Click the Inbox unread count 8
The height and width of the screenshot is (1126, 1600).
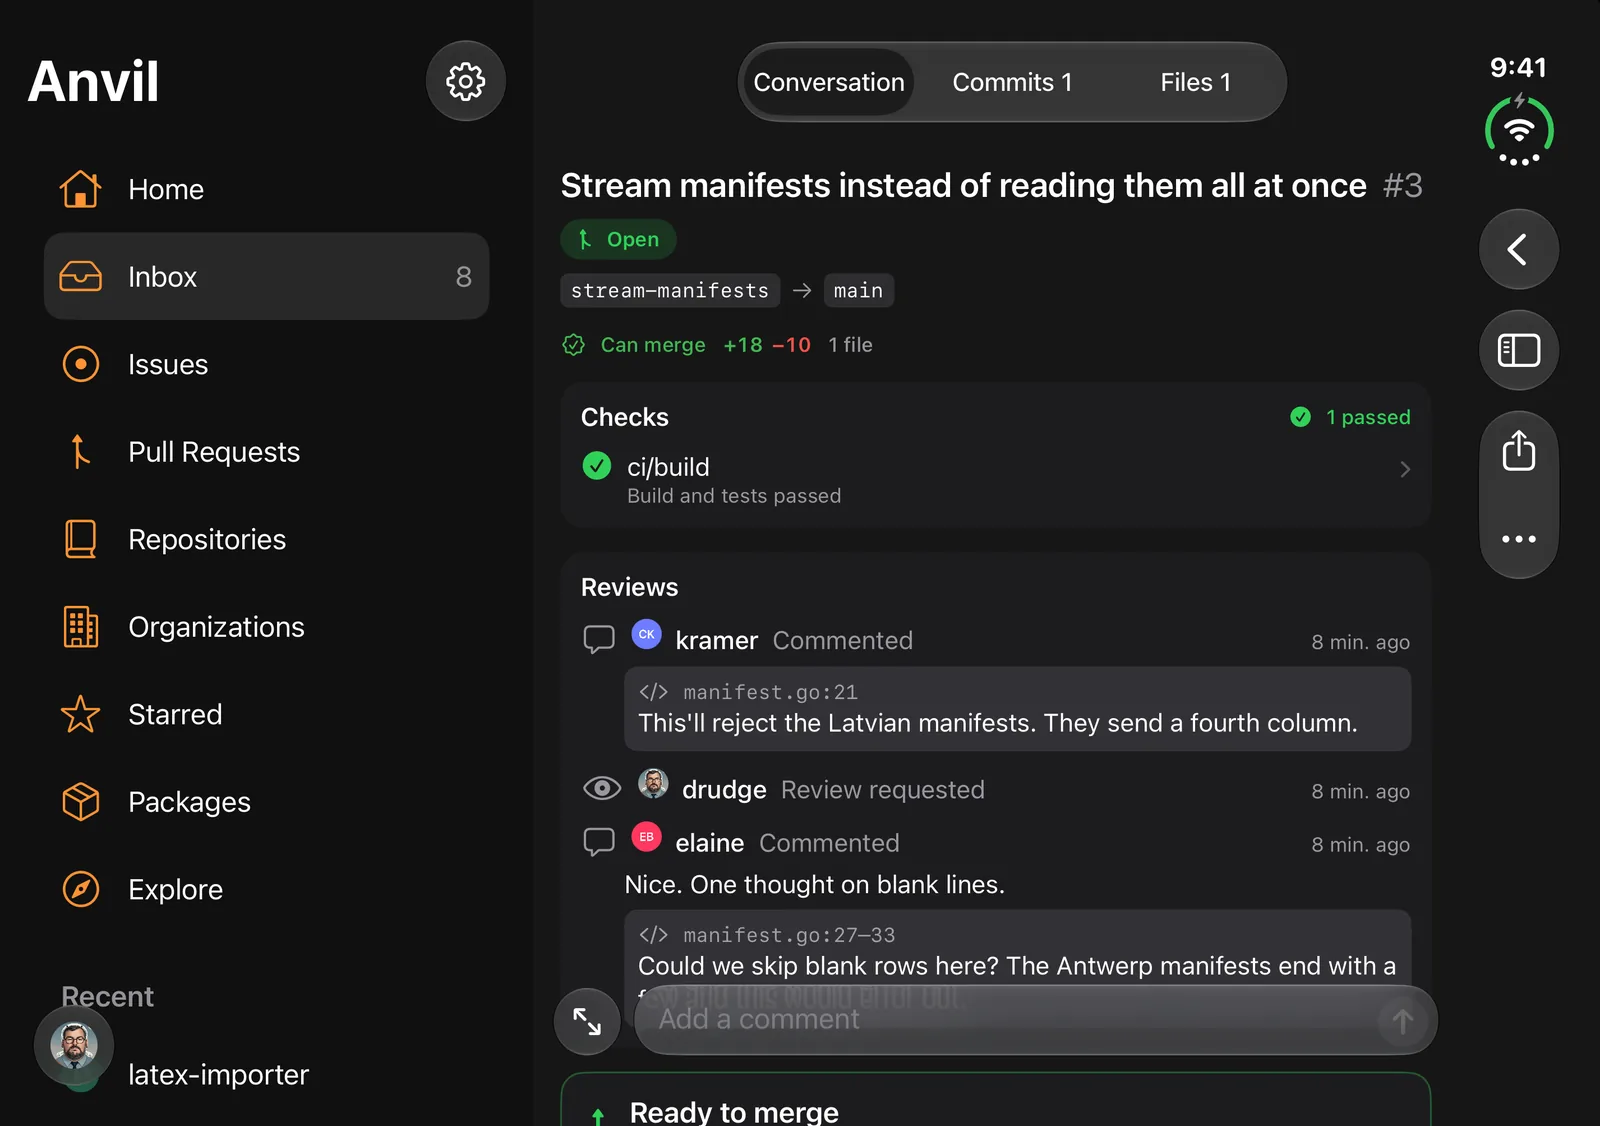463,277
